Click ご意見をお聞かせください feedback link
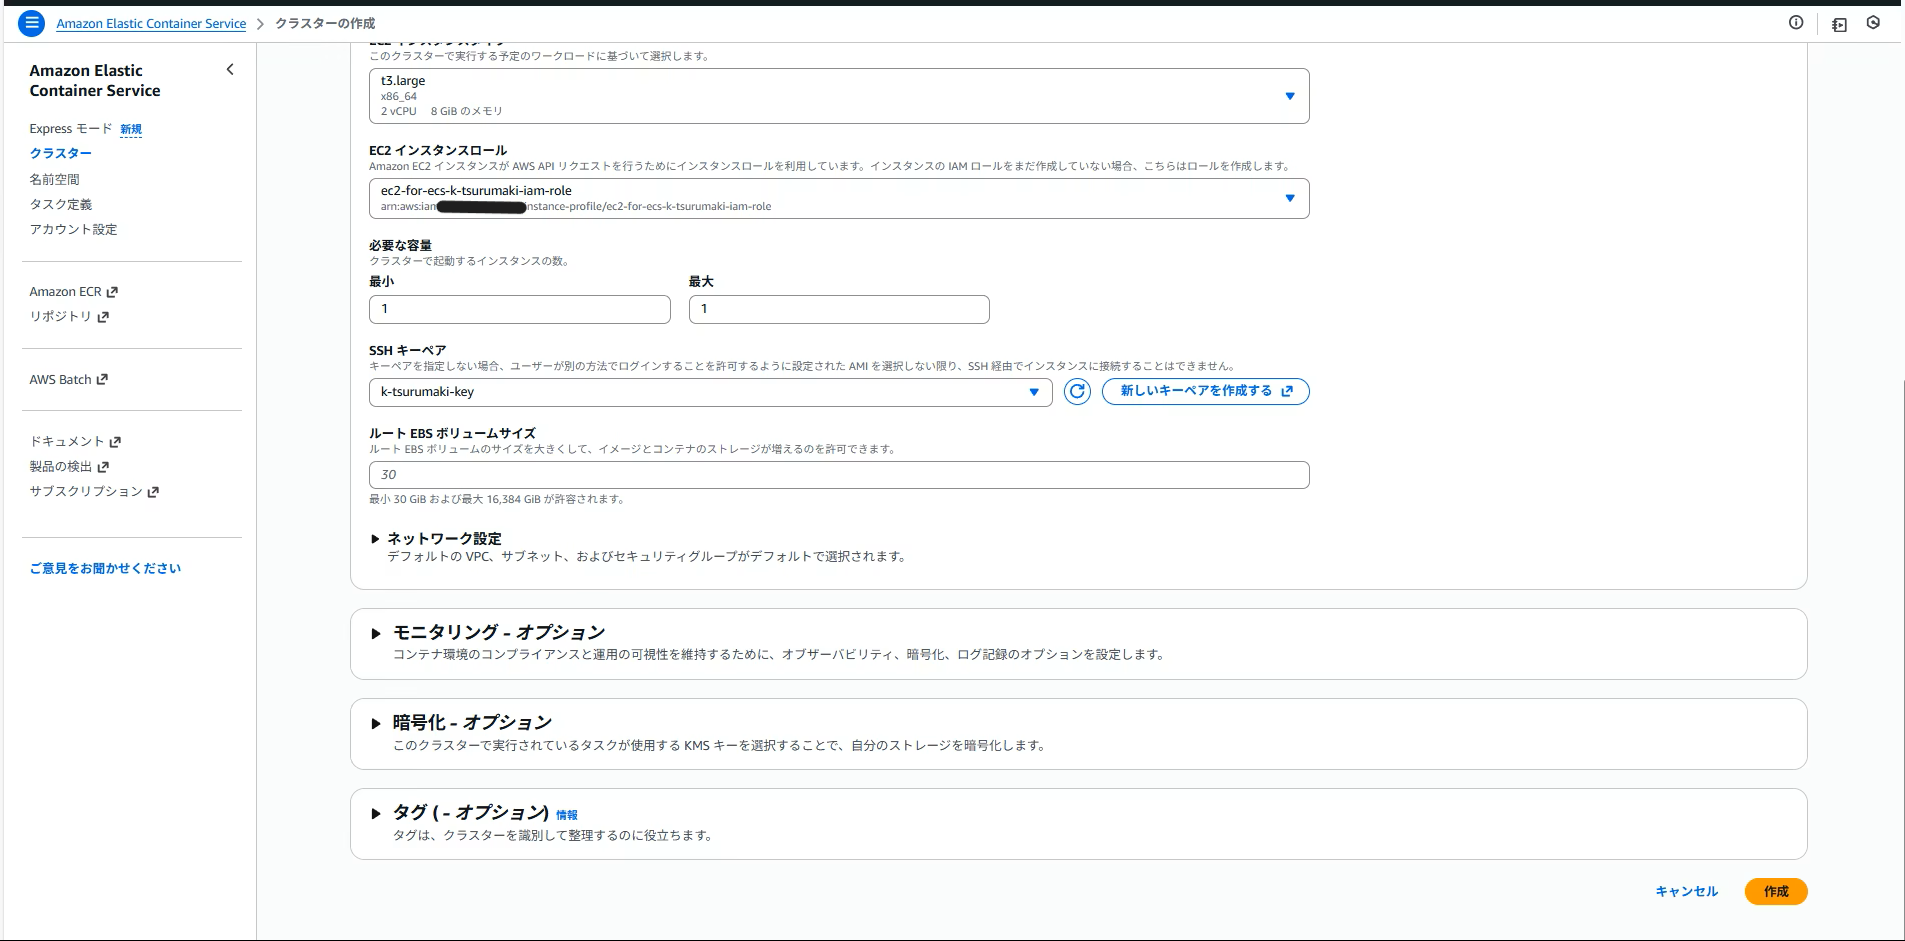This screenshot has height=941, width=1905. [105, 569]
